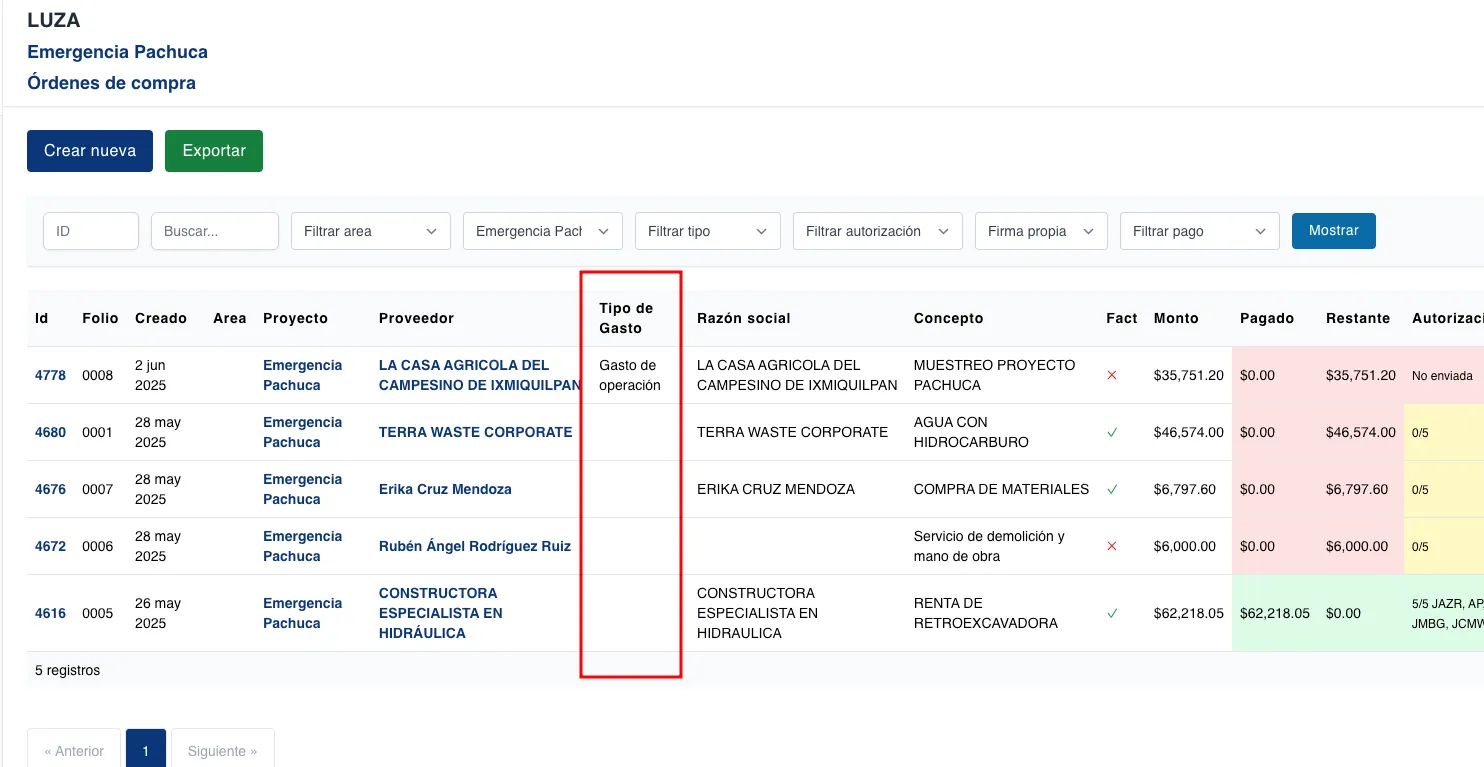This screenshot has width=1484, height=767.
Task: Select provider Erika Cruz Mendoza link
Action: (445, 490)
